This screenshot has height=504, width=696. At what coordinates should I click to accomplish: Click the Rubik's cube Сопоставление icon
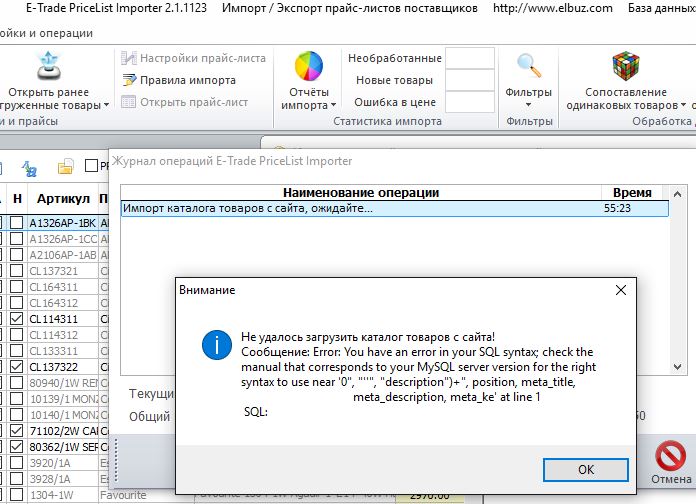626,66
